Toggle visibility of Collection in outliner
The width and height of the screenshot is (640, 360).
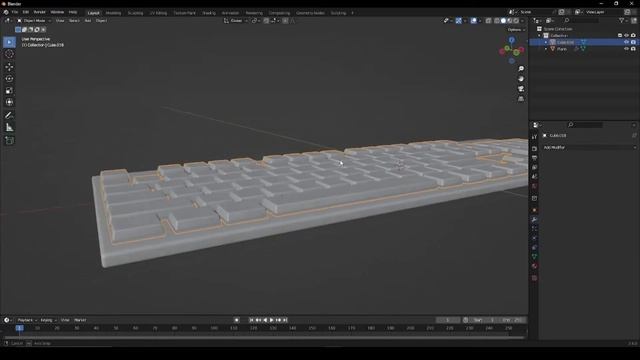(626, 36)
